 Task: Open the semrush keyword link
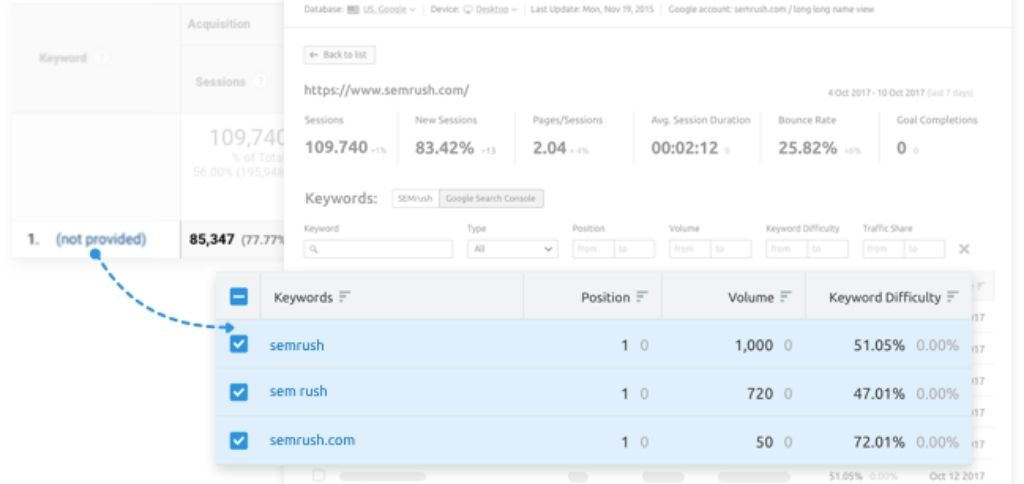[296, 345]
